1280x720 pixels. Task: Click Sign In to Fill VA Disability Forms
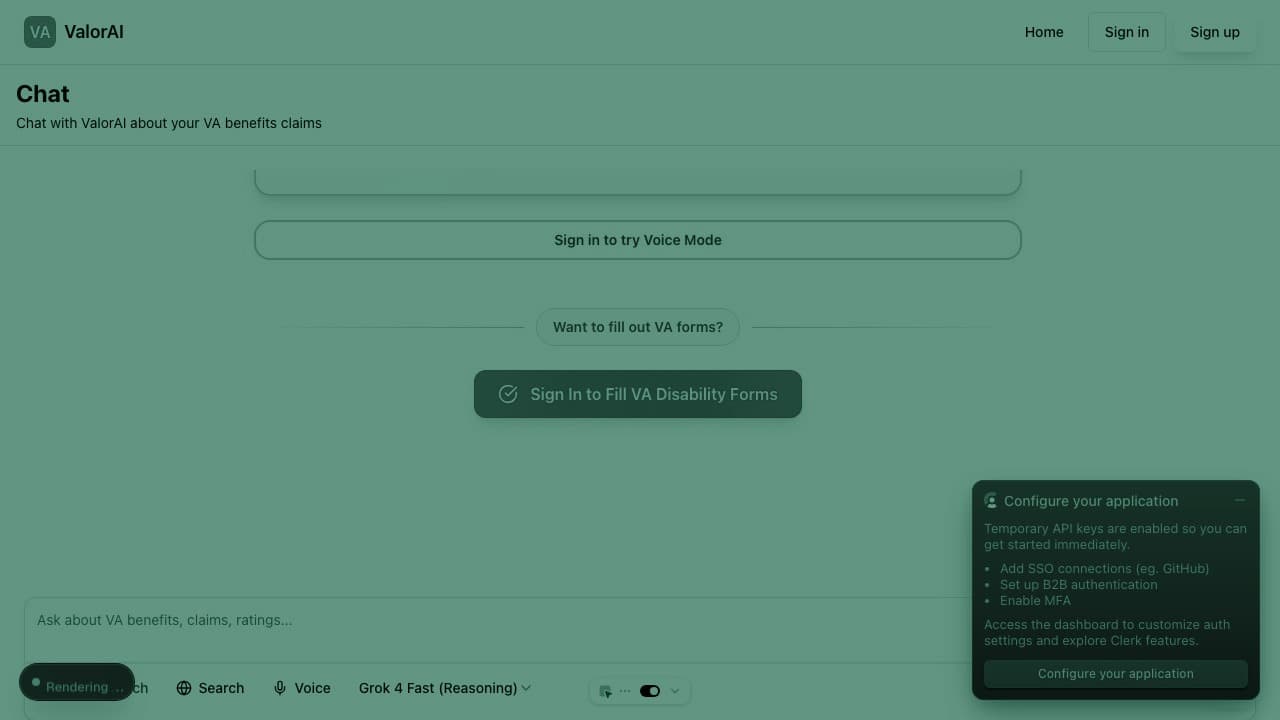(x=637, y=394)
